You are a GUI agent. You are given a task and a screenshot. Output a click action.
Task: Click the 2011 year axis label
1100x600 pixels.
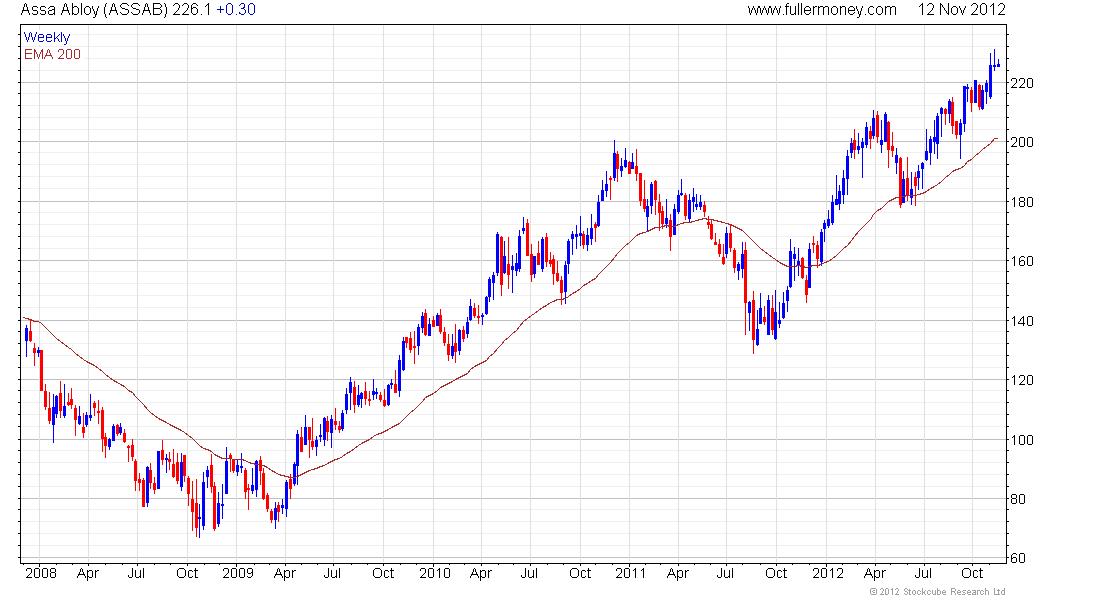pos(631,573)
